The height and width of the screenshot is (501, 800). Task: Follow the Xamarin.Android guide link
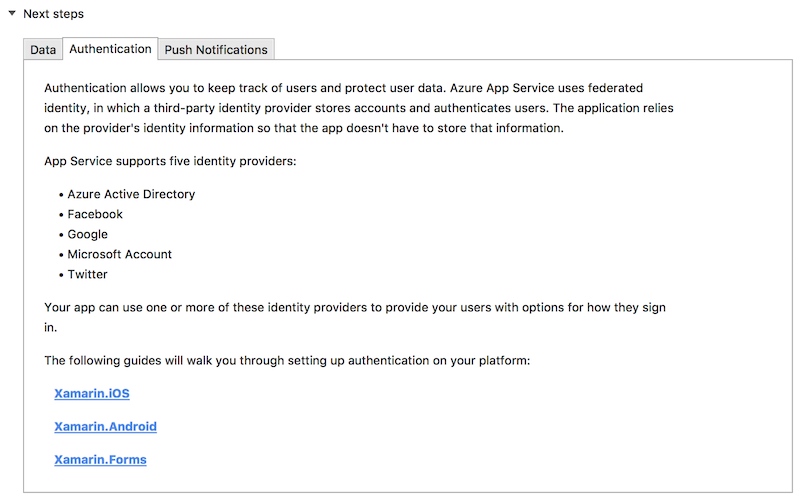tap(106, 427)
